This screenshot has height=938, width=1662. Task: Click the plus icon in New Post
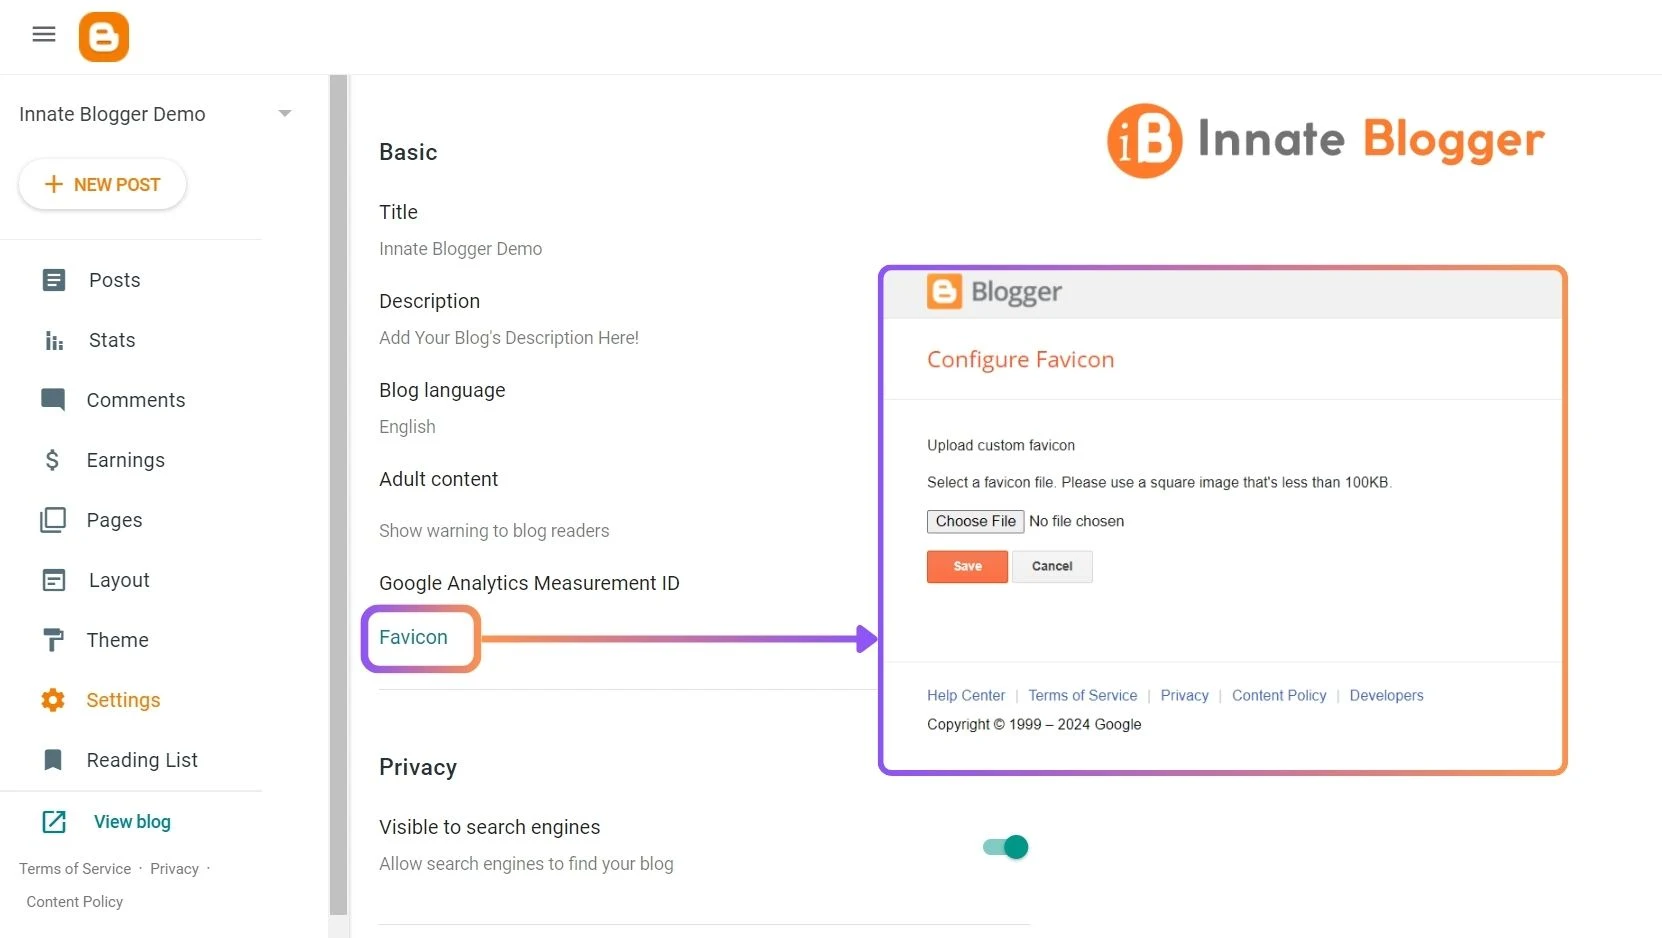tap(54, 184)
